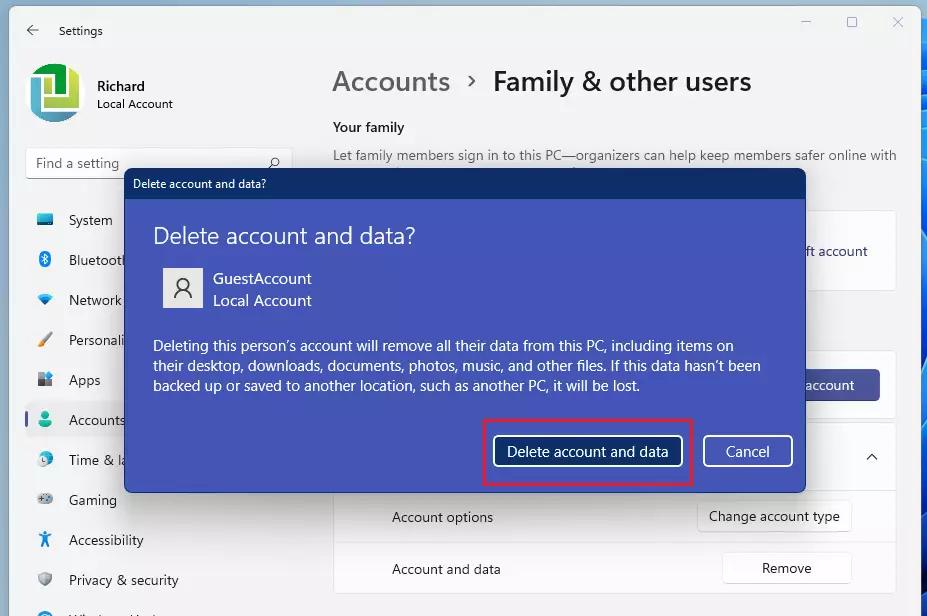Click the search magnifier icon
This screenshot has height=616, width=927.
pos(273,163)
